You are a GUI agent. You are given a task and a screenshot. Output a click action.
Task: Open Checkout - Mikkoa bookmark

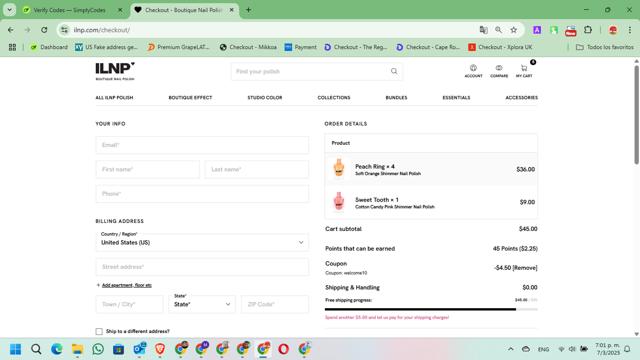(x=248, y=47)
